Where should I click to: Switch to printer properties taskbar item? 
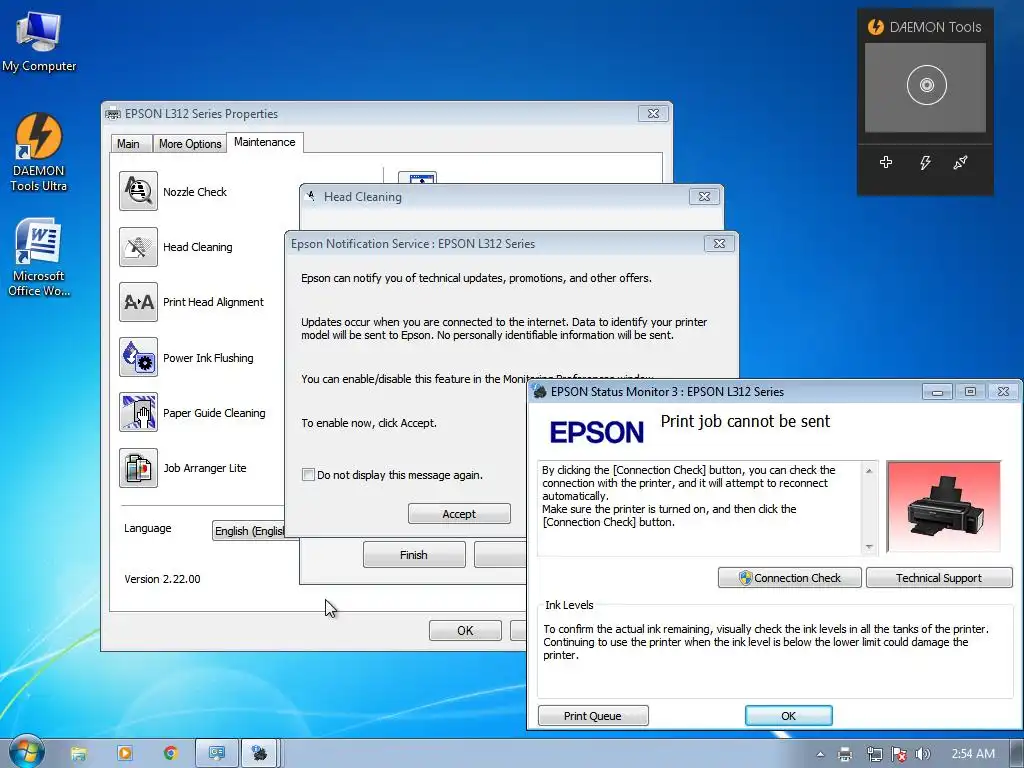(216, 754)
